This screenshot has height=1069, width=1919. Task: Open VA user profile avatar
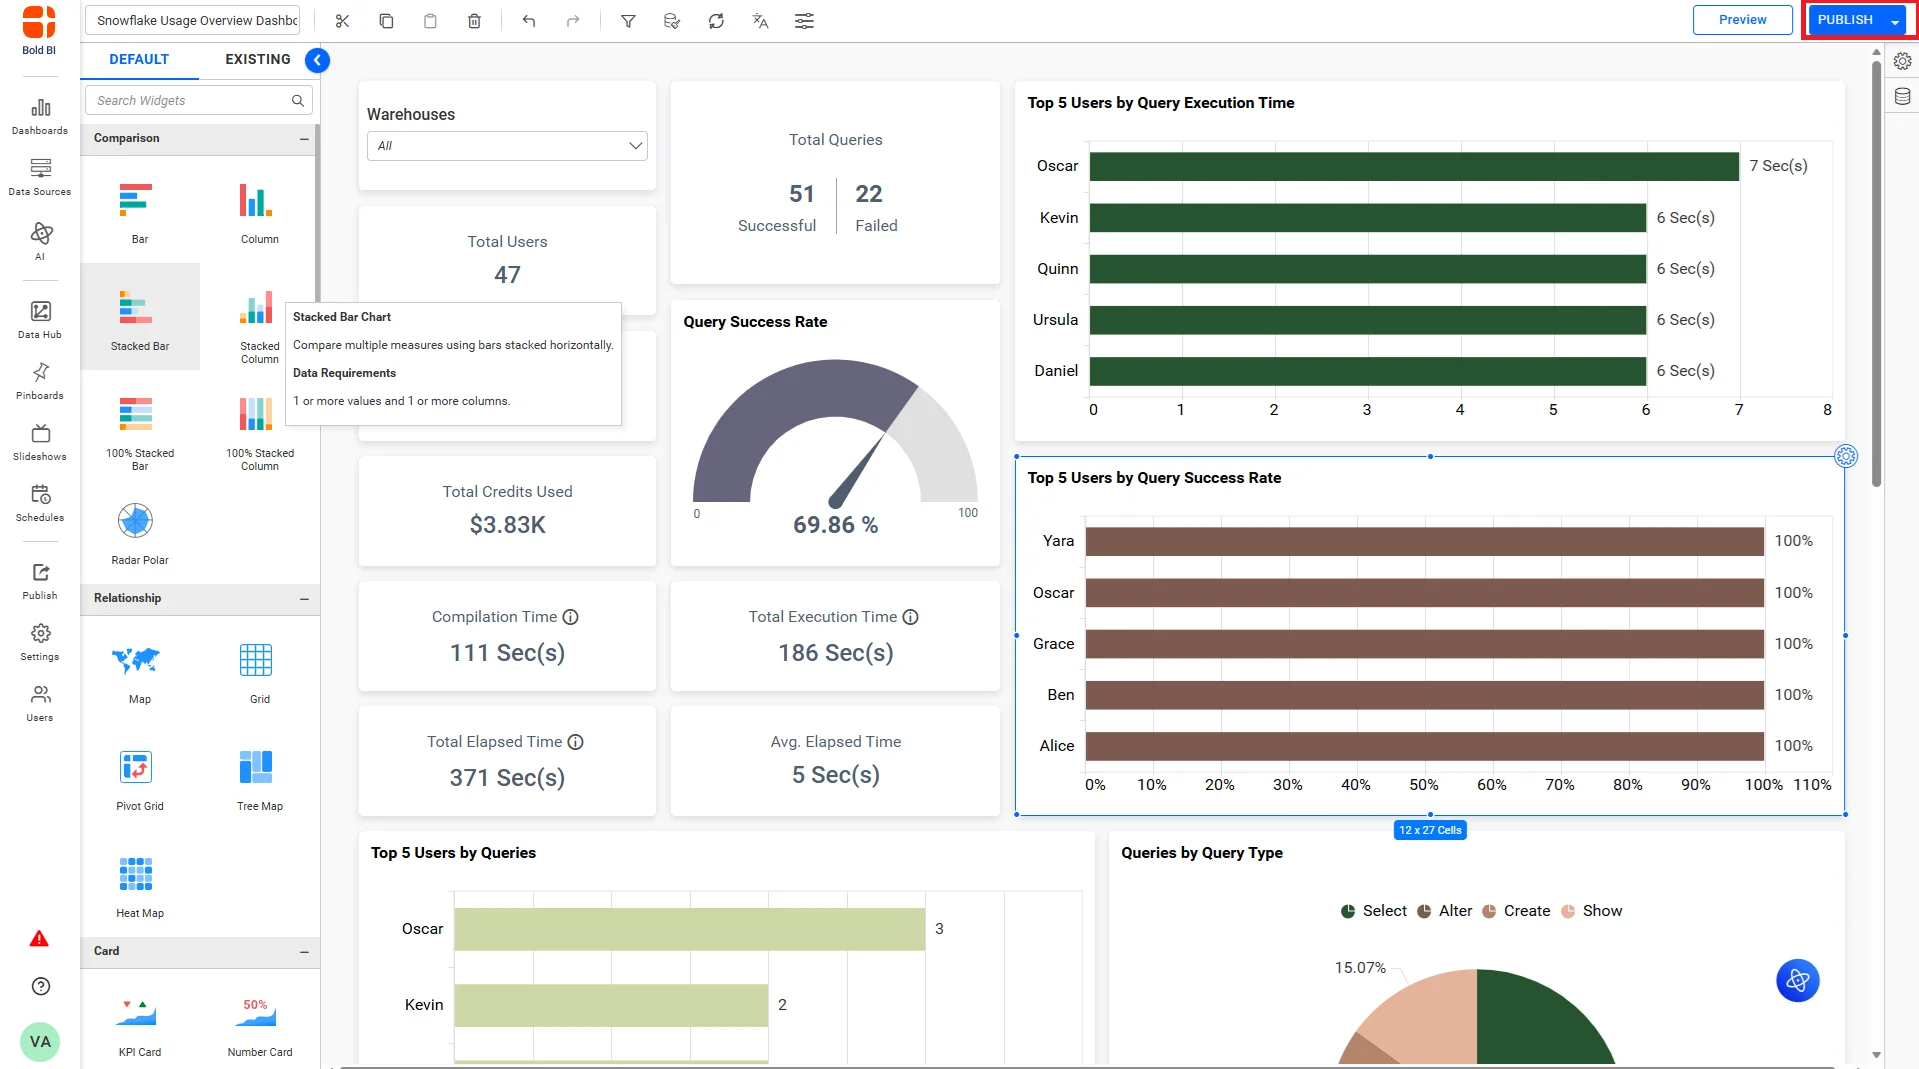40,1042
